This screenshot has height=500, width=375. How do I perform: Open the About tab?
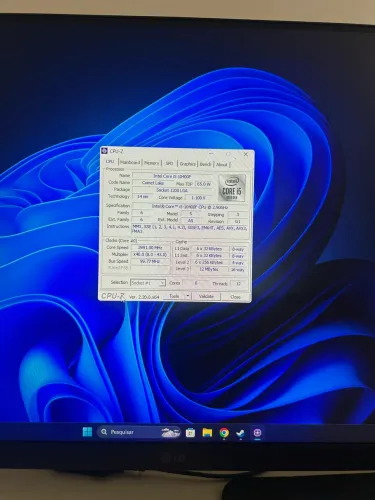pyautogui.click(x=222, y=164)
